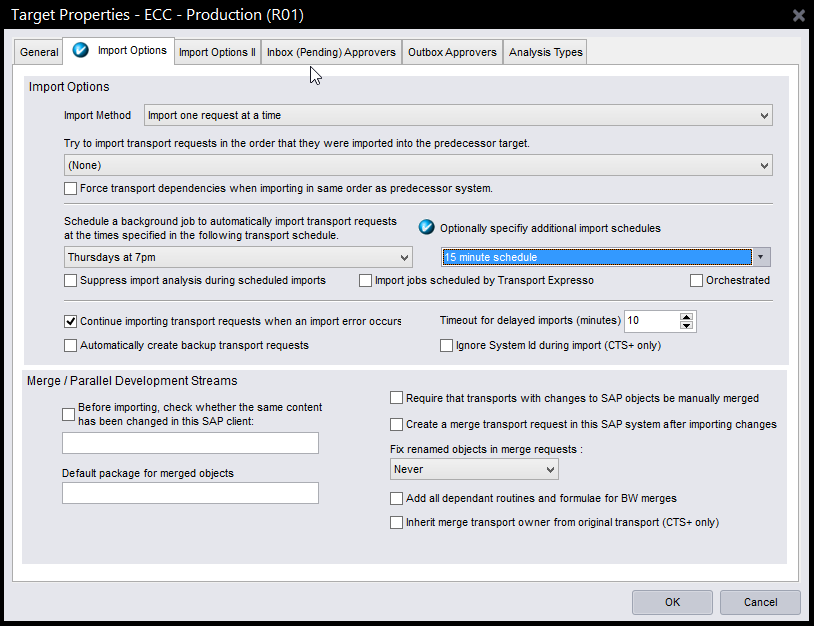Uncheck Continue importing when an import error occurs
The height and width of the screenshot is (626, 814).
[x=71, y=322]
